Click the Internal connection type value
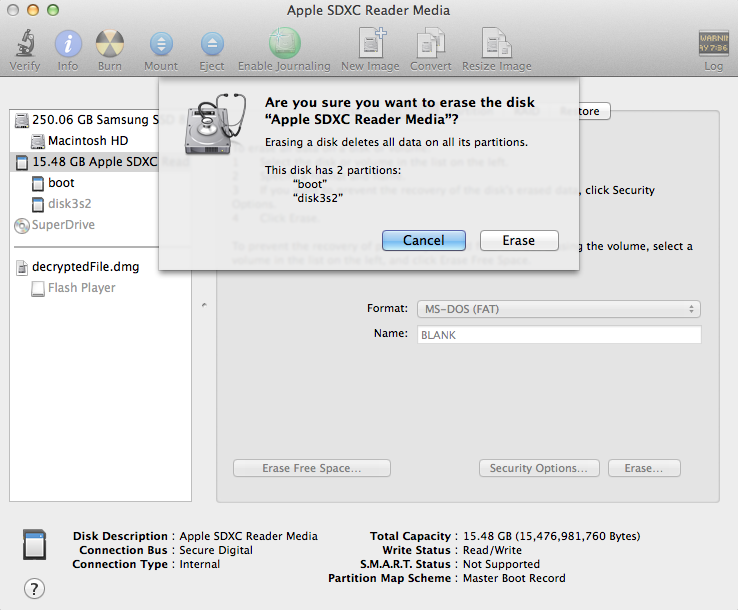The width and height of the screenshot is (738, 610). tap(200, 564)
